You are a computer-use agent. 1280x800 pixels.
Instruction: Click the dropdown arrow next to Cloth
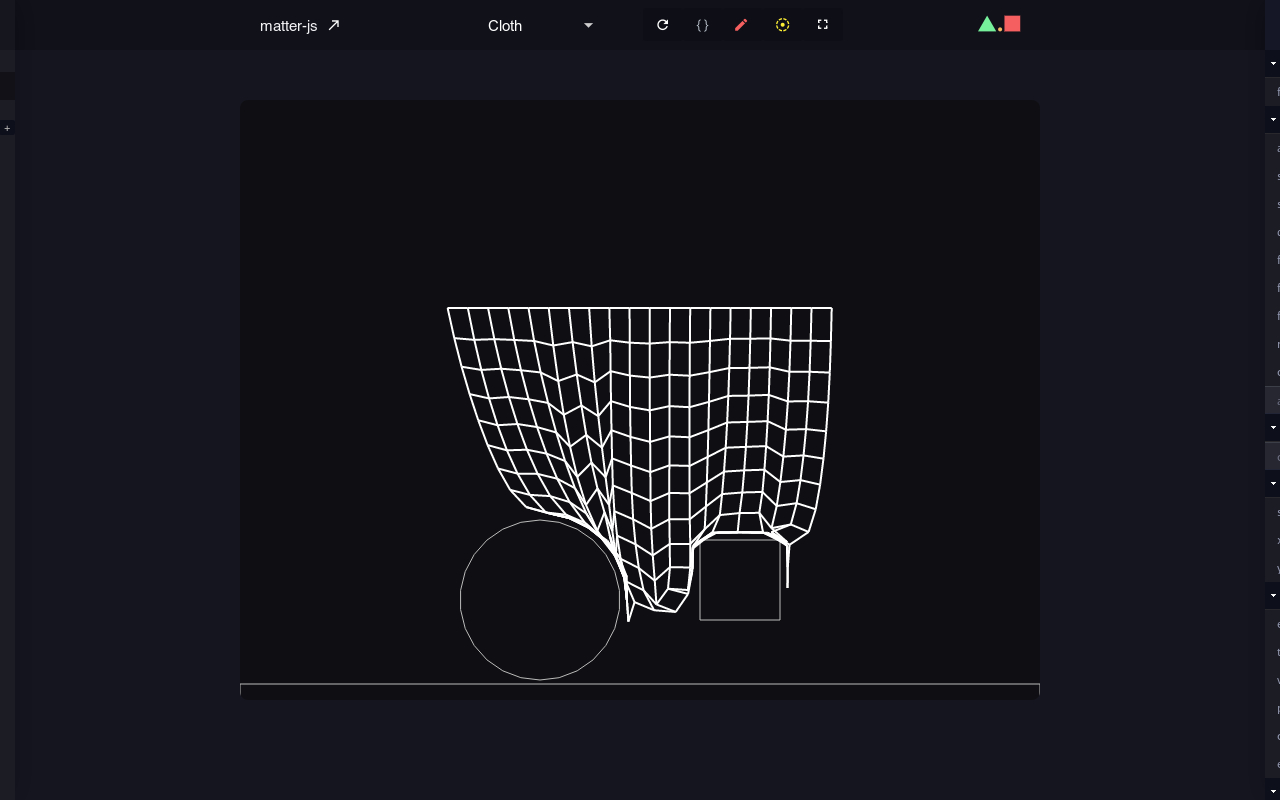588,26
